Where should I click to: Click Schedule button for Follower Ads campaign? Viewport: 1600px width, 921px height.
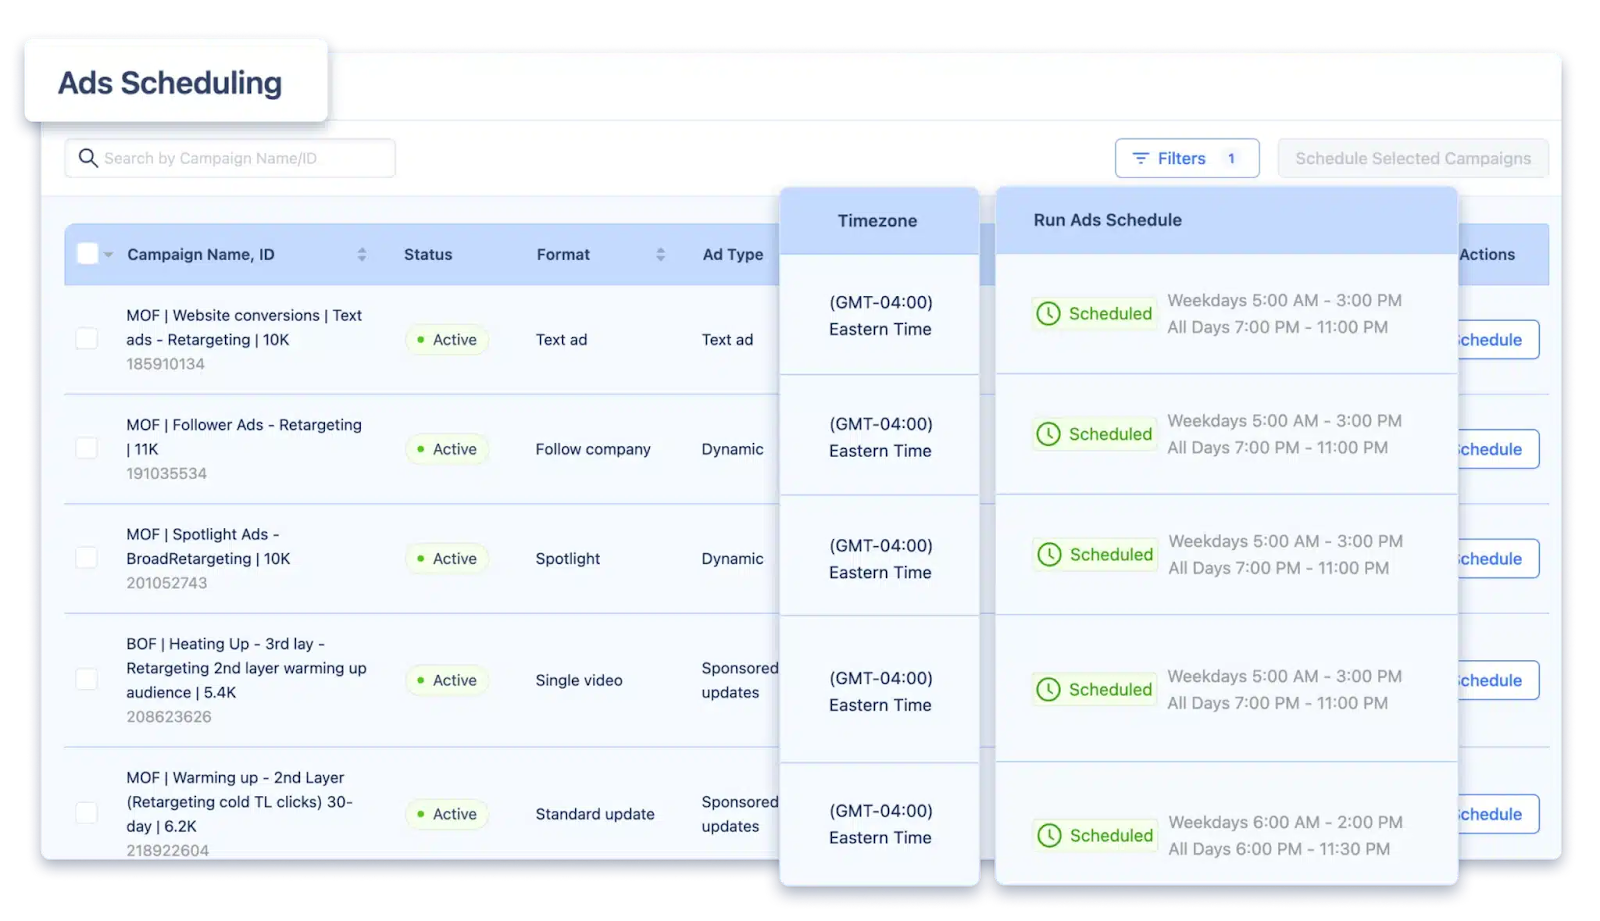(x=1498, y=449)
